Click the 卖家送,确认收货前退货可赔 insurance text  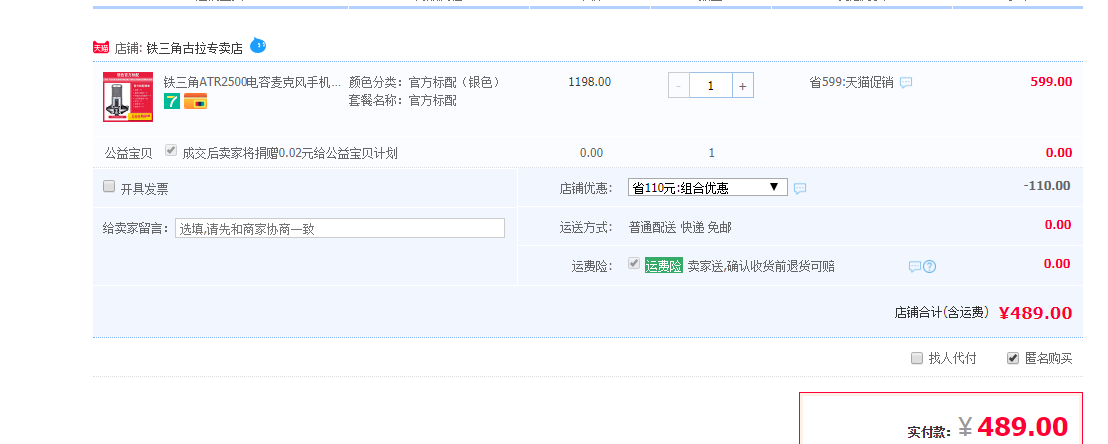click(761, 266)
